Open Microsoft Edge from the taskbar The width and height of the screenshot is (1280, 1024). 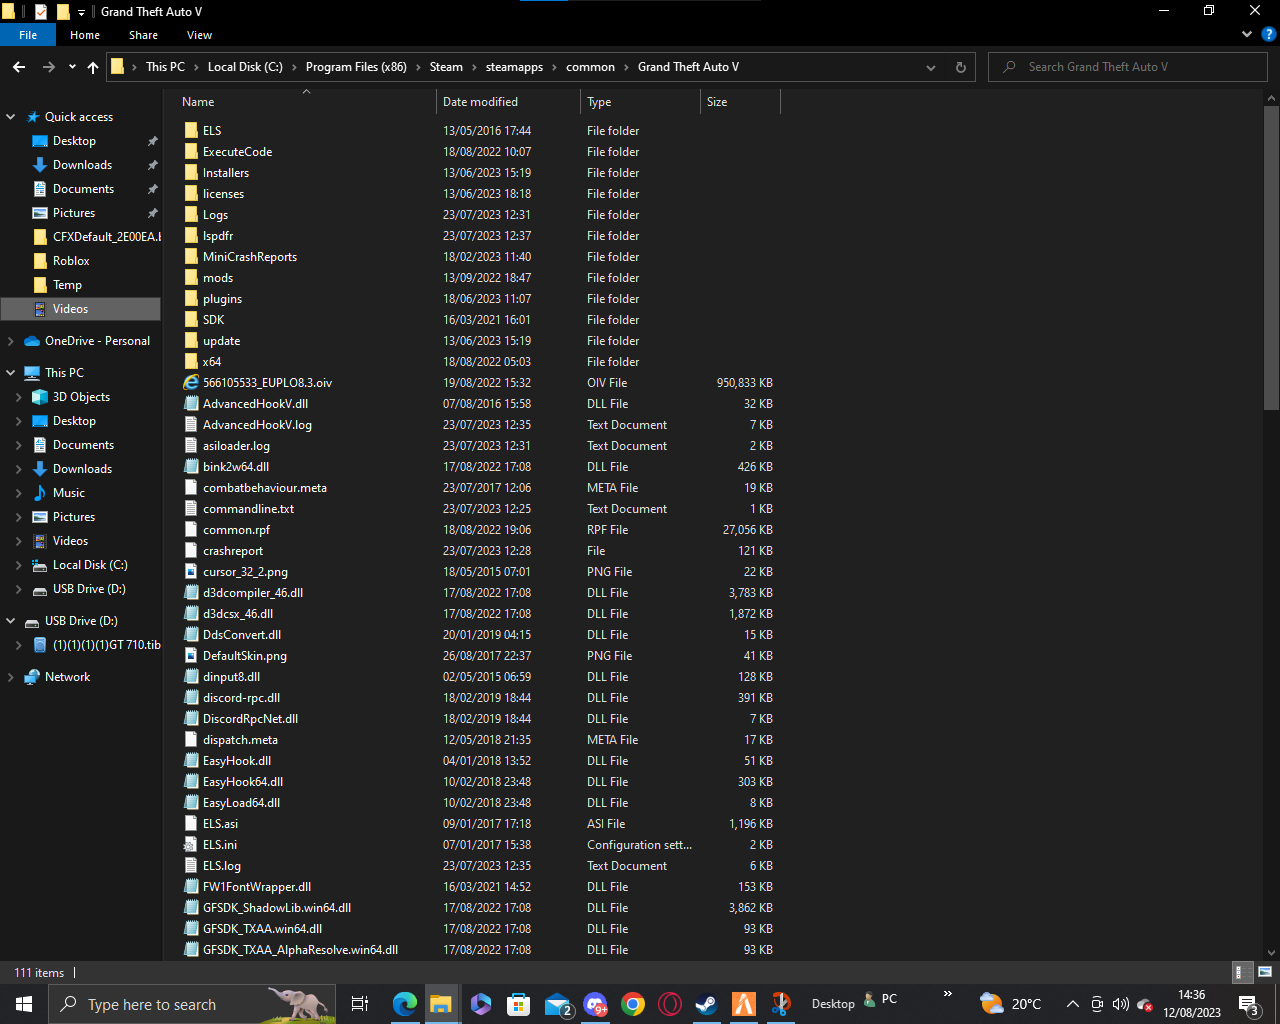tap(405, 1004)
